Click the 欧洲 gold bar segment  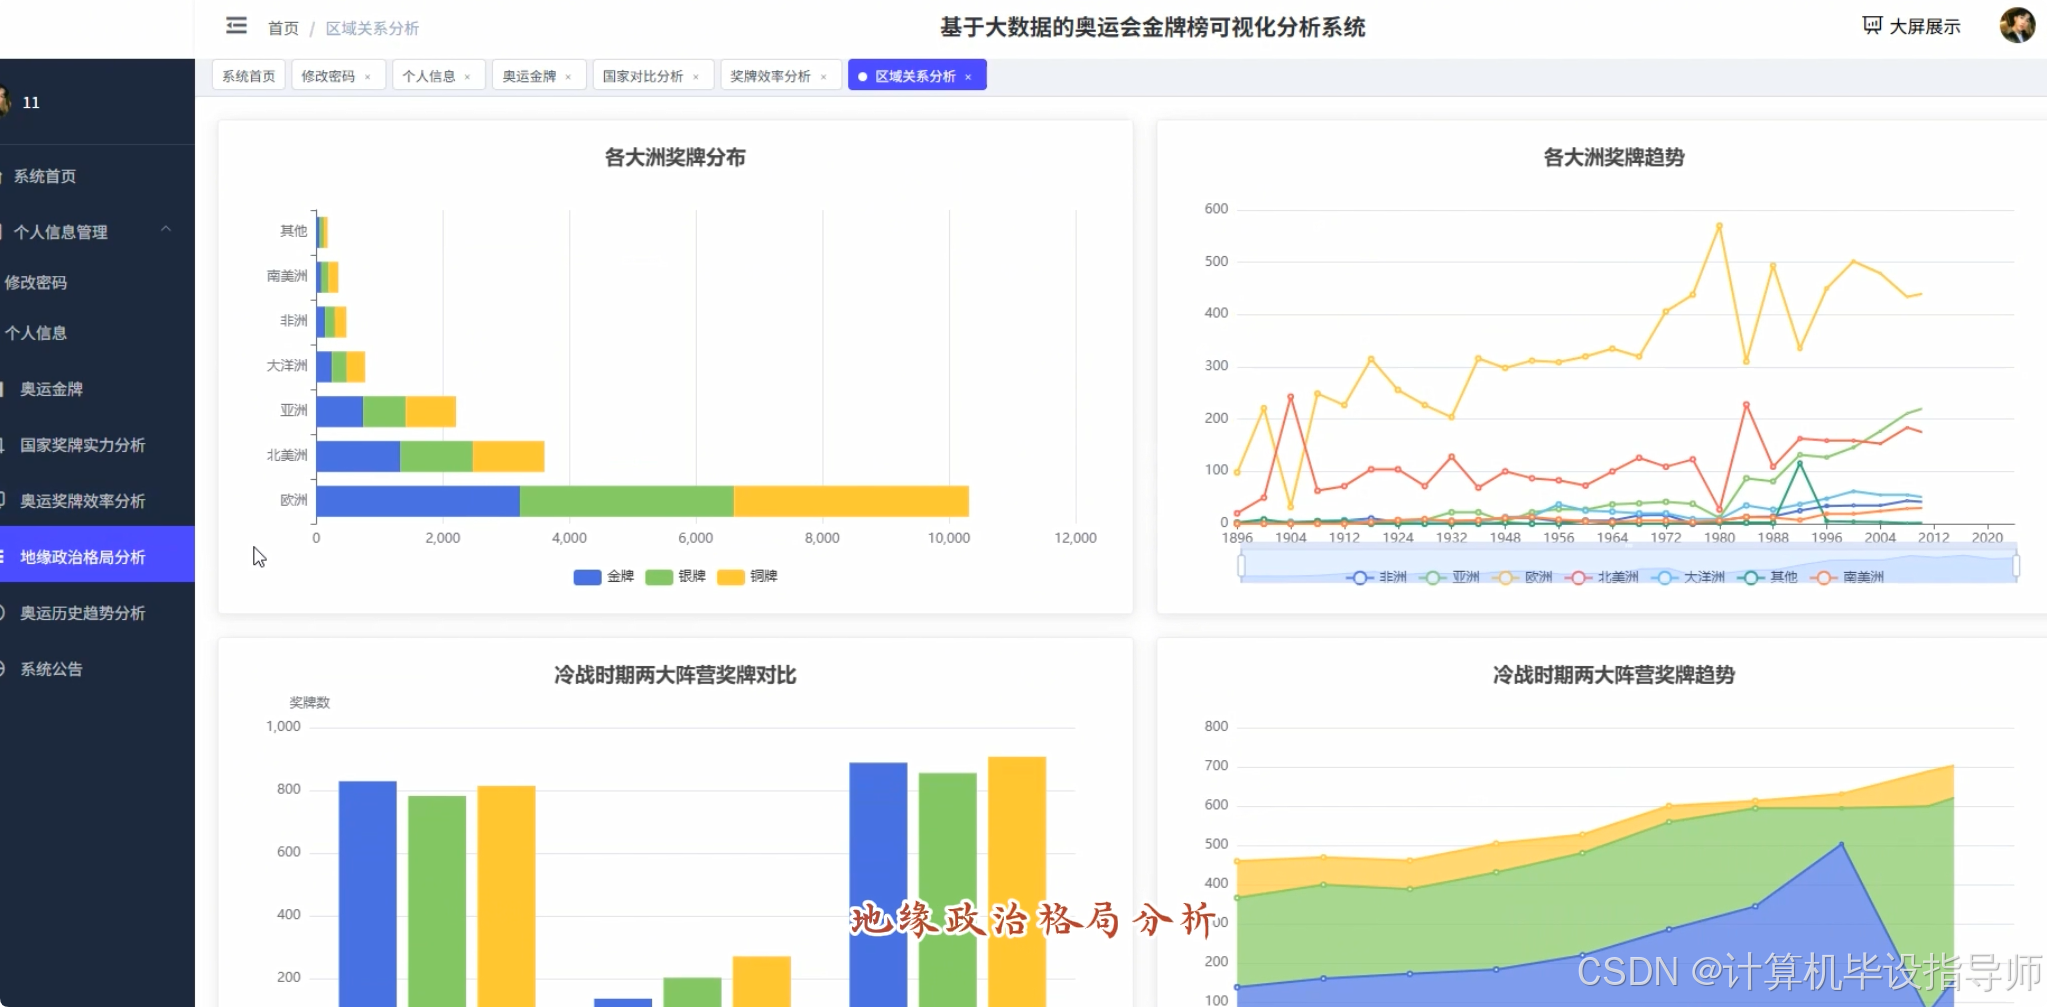point(418,501)
